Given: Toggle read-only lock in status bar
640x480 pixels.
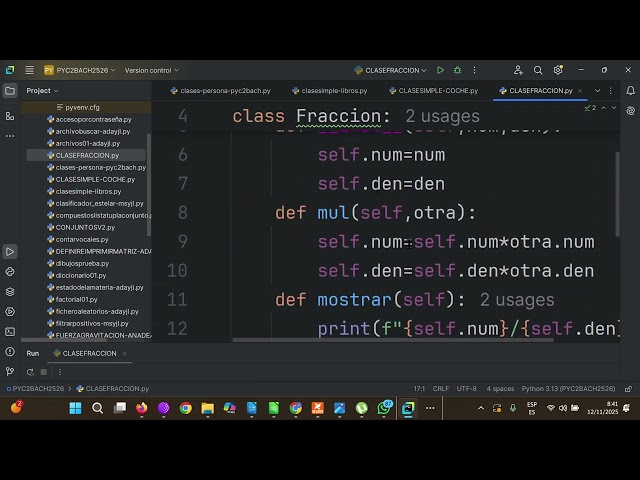Looking at the screenshot, I should point(629,389).
